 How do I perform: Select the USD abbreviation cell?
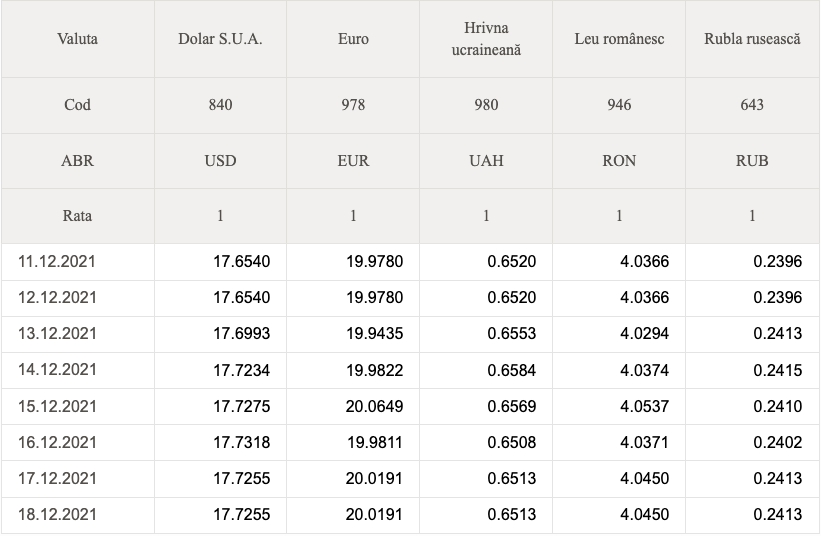pos(220,161)
